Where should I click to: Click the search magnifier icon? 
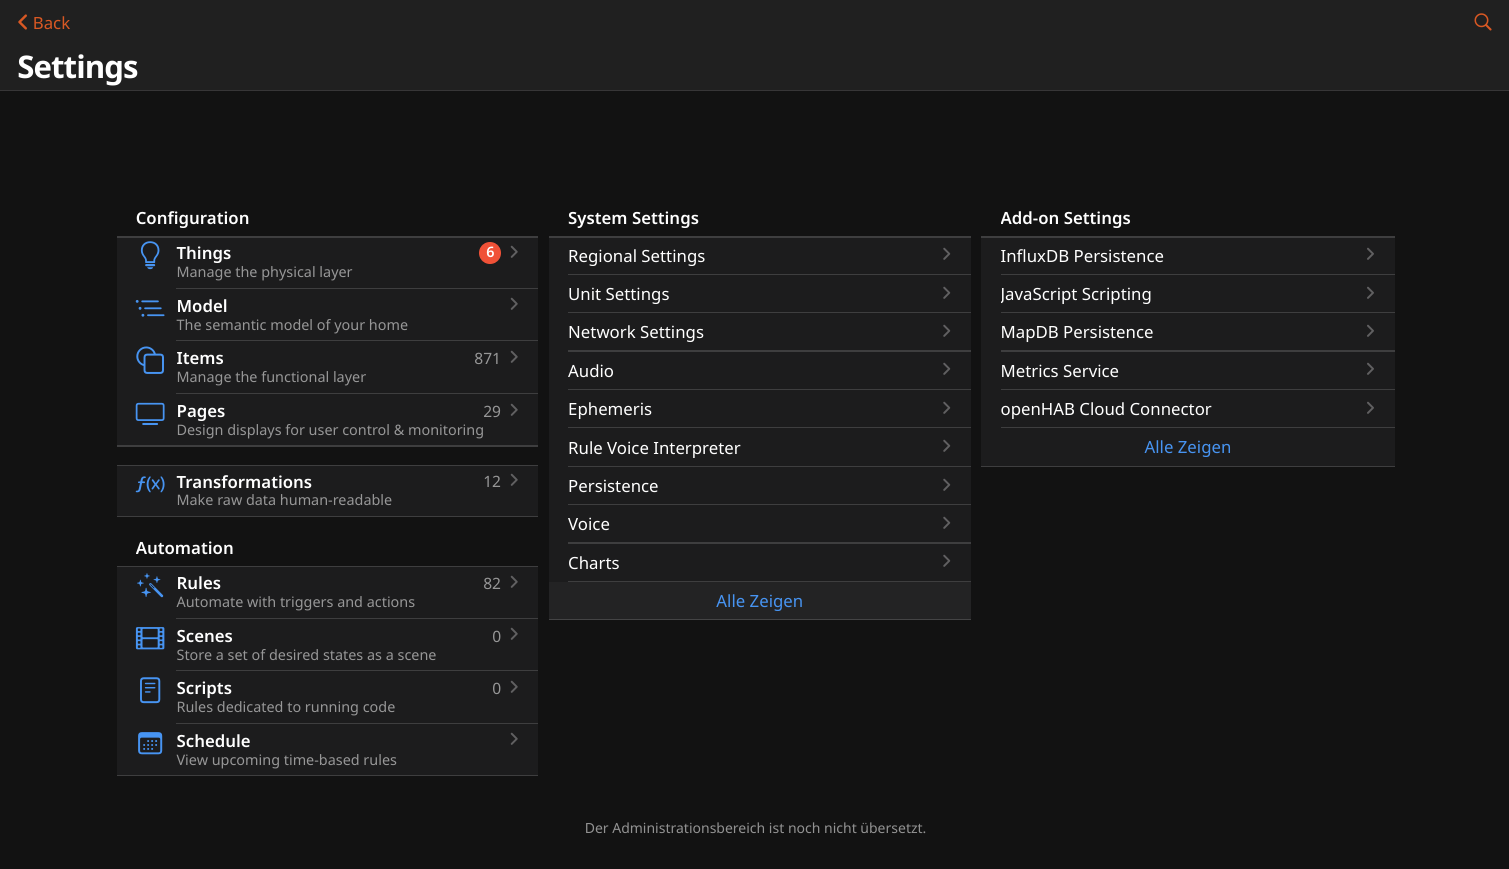pos(1482,22)
